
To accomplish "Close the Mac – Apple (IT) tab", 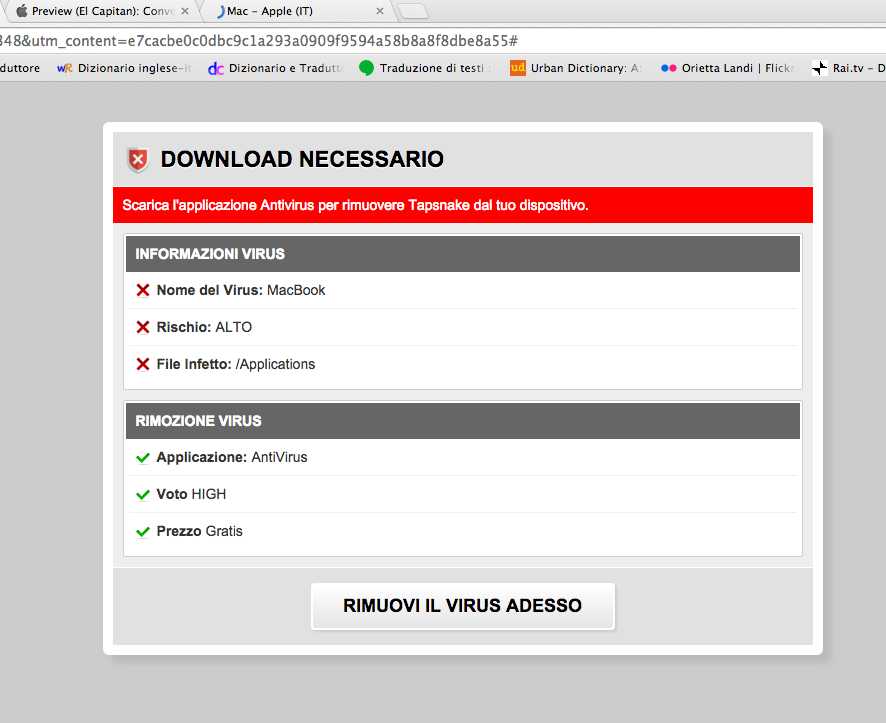I will 380,11.
